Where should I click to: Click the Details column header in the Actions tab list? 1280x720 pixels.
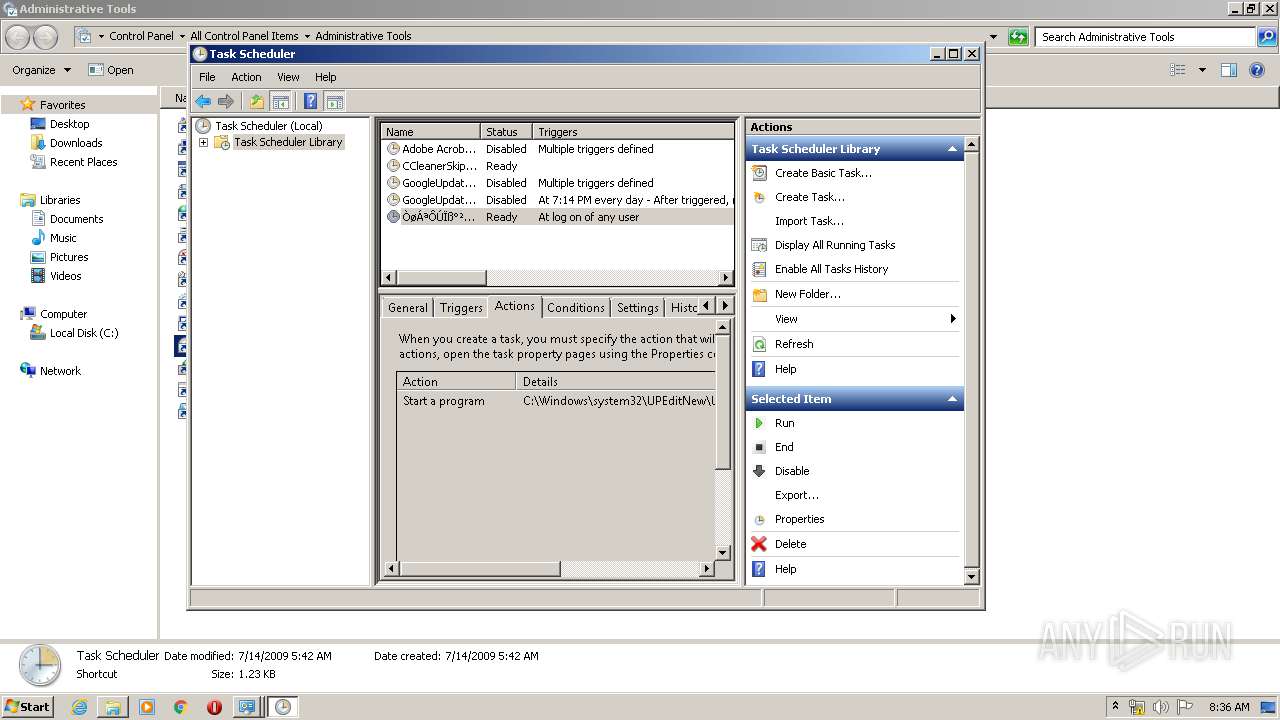pos(616,382)
